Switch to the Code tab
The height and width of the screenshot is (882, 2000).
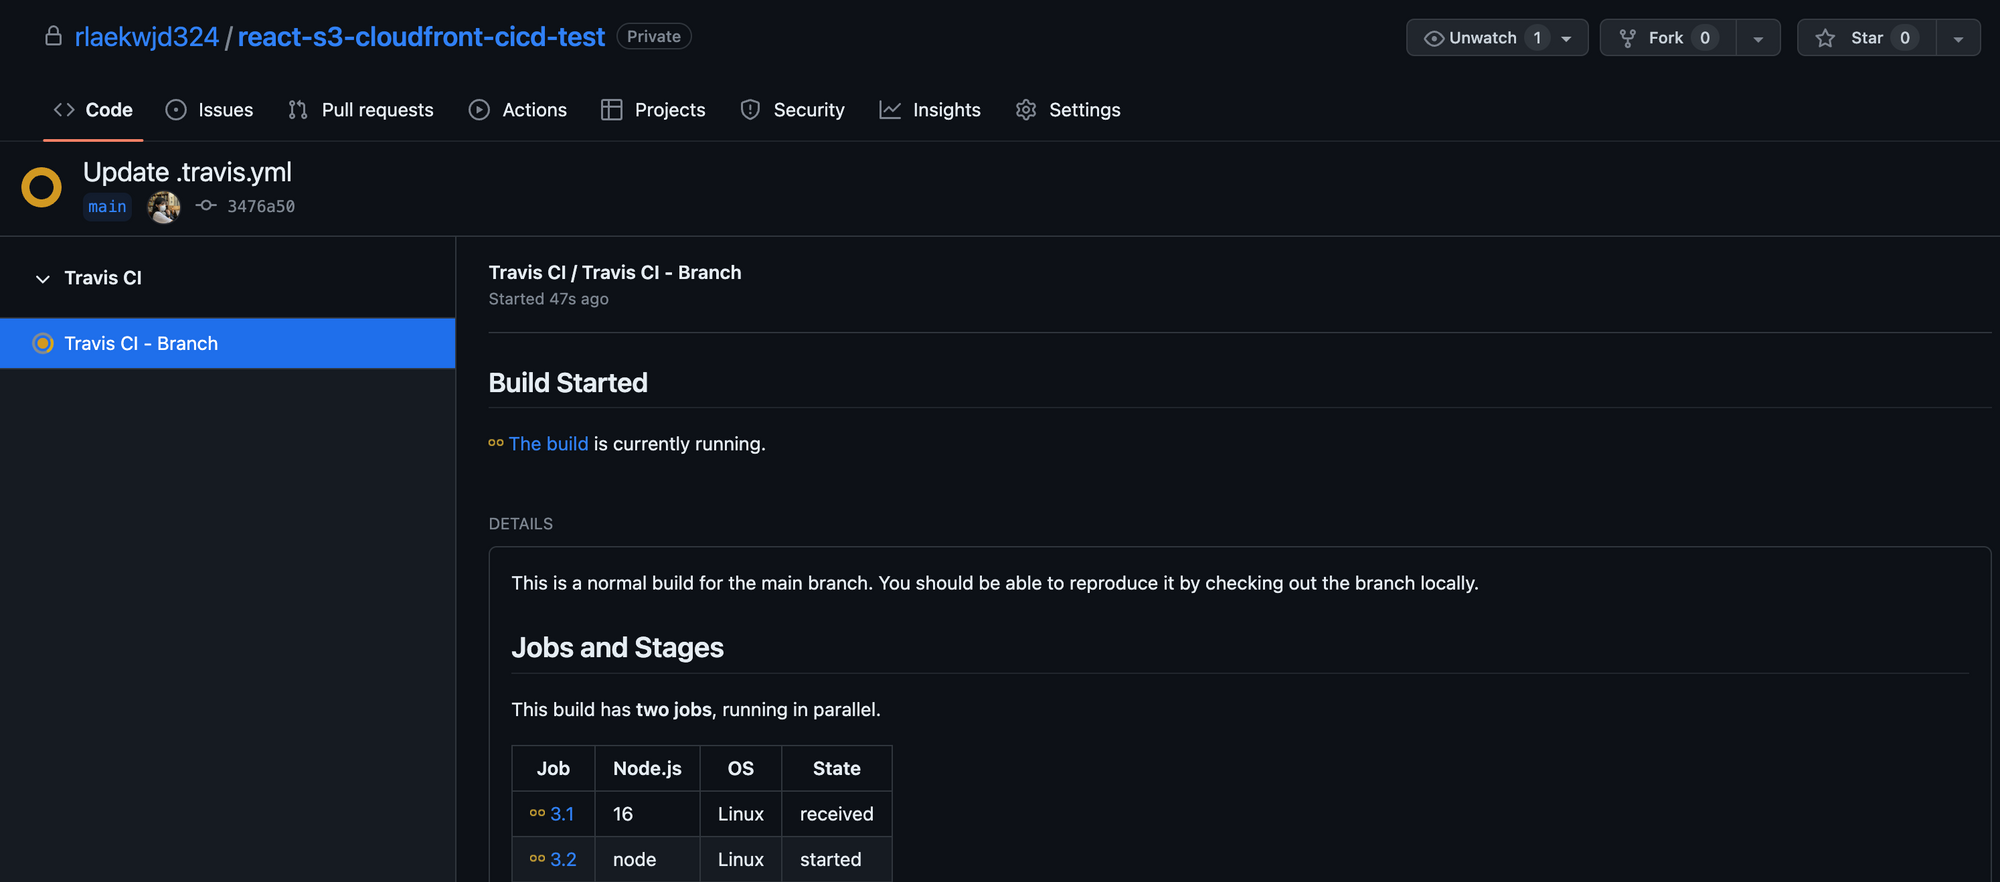click(93, 110)
